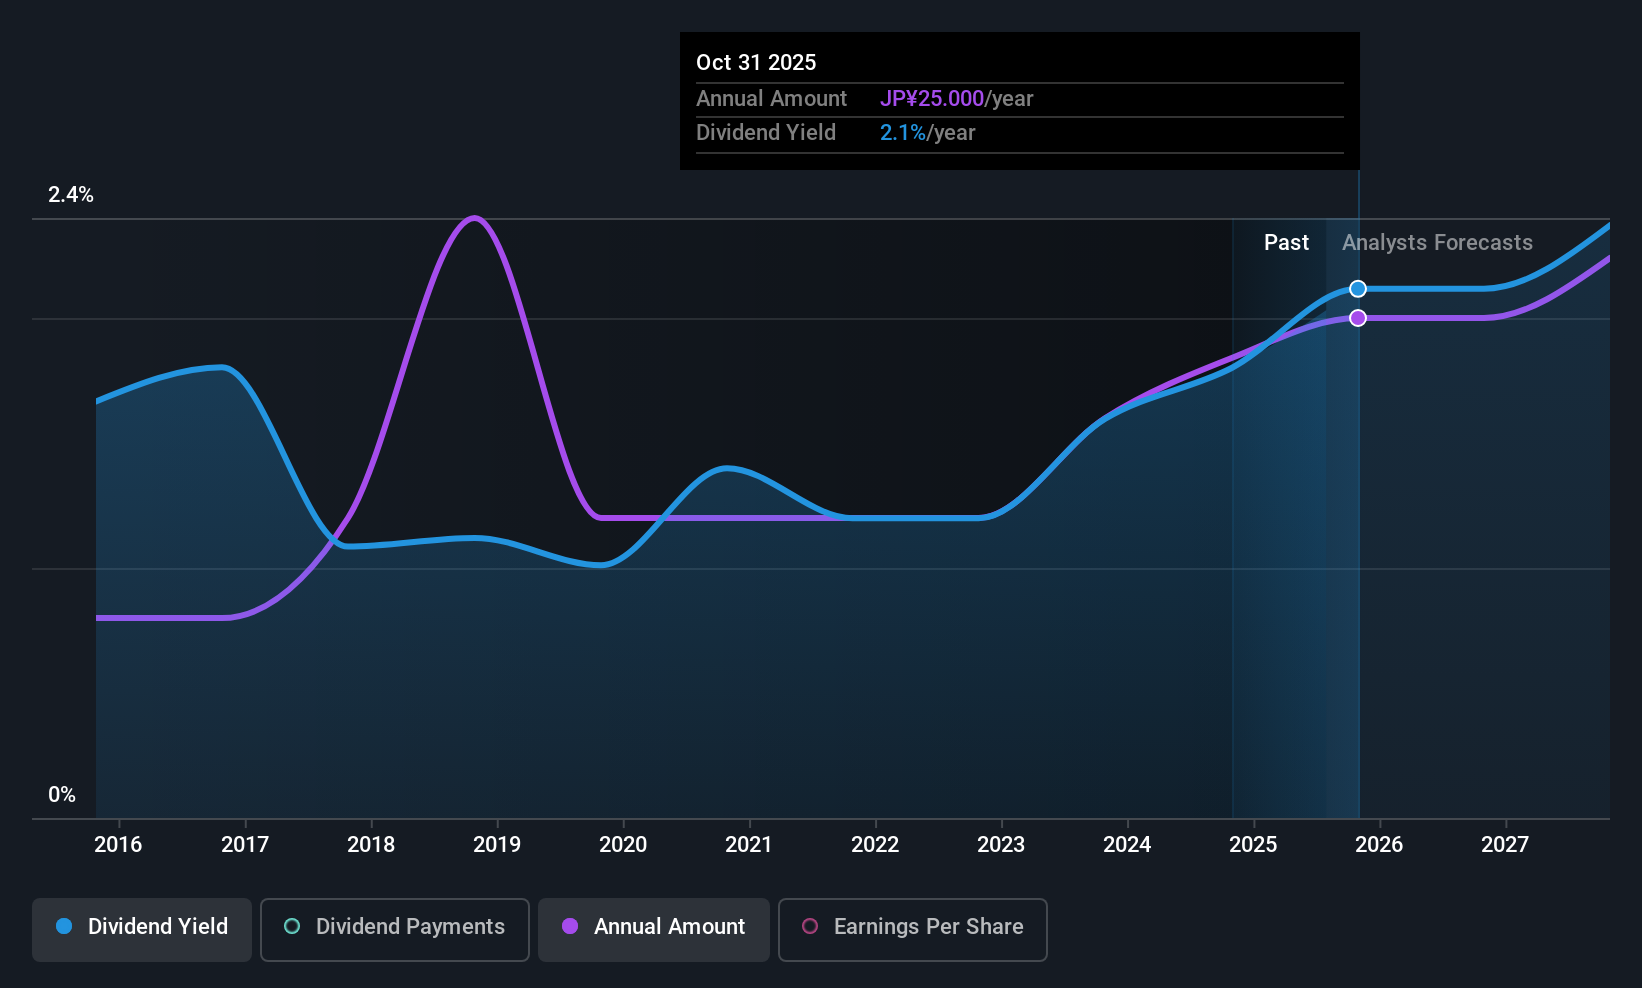
Task: Click the 2017 x-axis label
Action: 245,845
